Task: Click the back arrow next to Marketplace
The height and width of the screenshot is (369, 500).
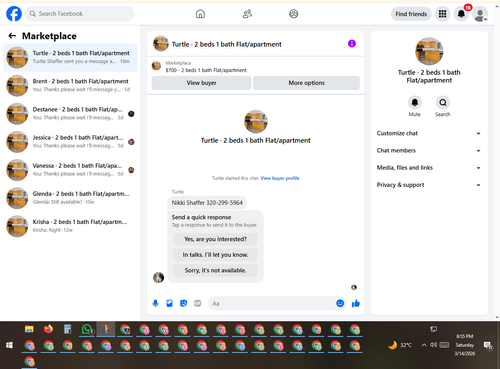Action: tap(12, 36)
